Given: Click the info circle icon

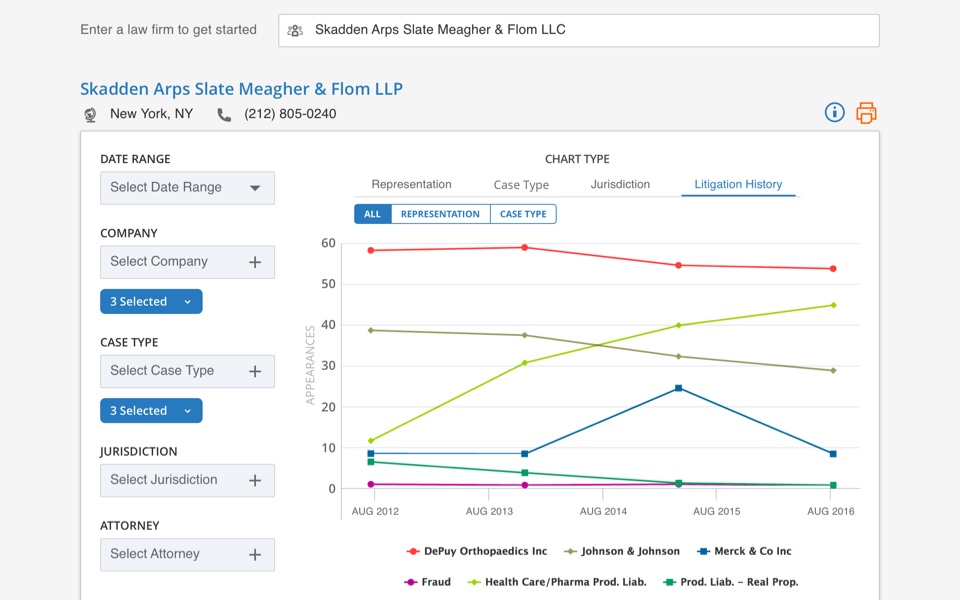Looking at the screenshot, I should [834, 112].
